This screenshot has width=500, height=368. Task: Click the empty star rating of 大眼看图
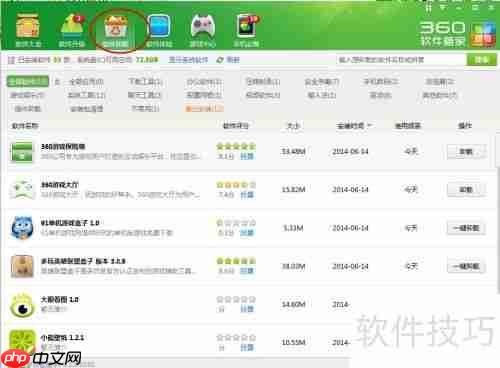point(236,299)
